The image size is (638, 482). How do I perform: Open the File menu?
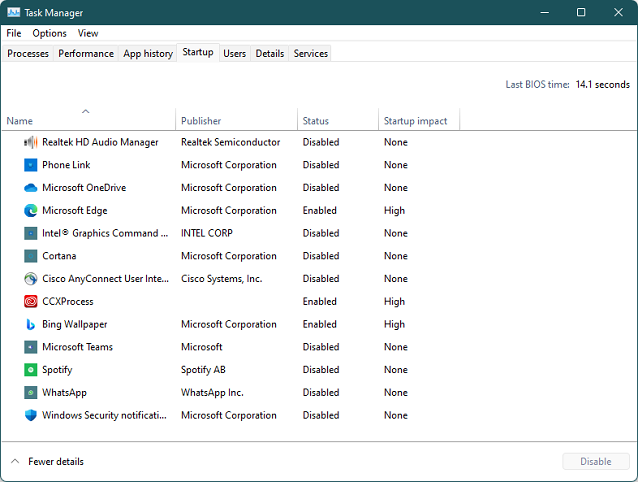click(x=14, y=33)
